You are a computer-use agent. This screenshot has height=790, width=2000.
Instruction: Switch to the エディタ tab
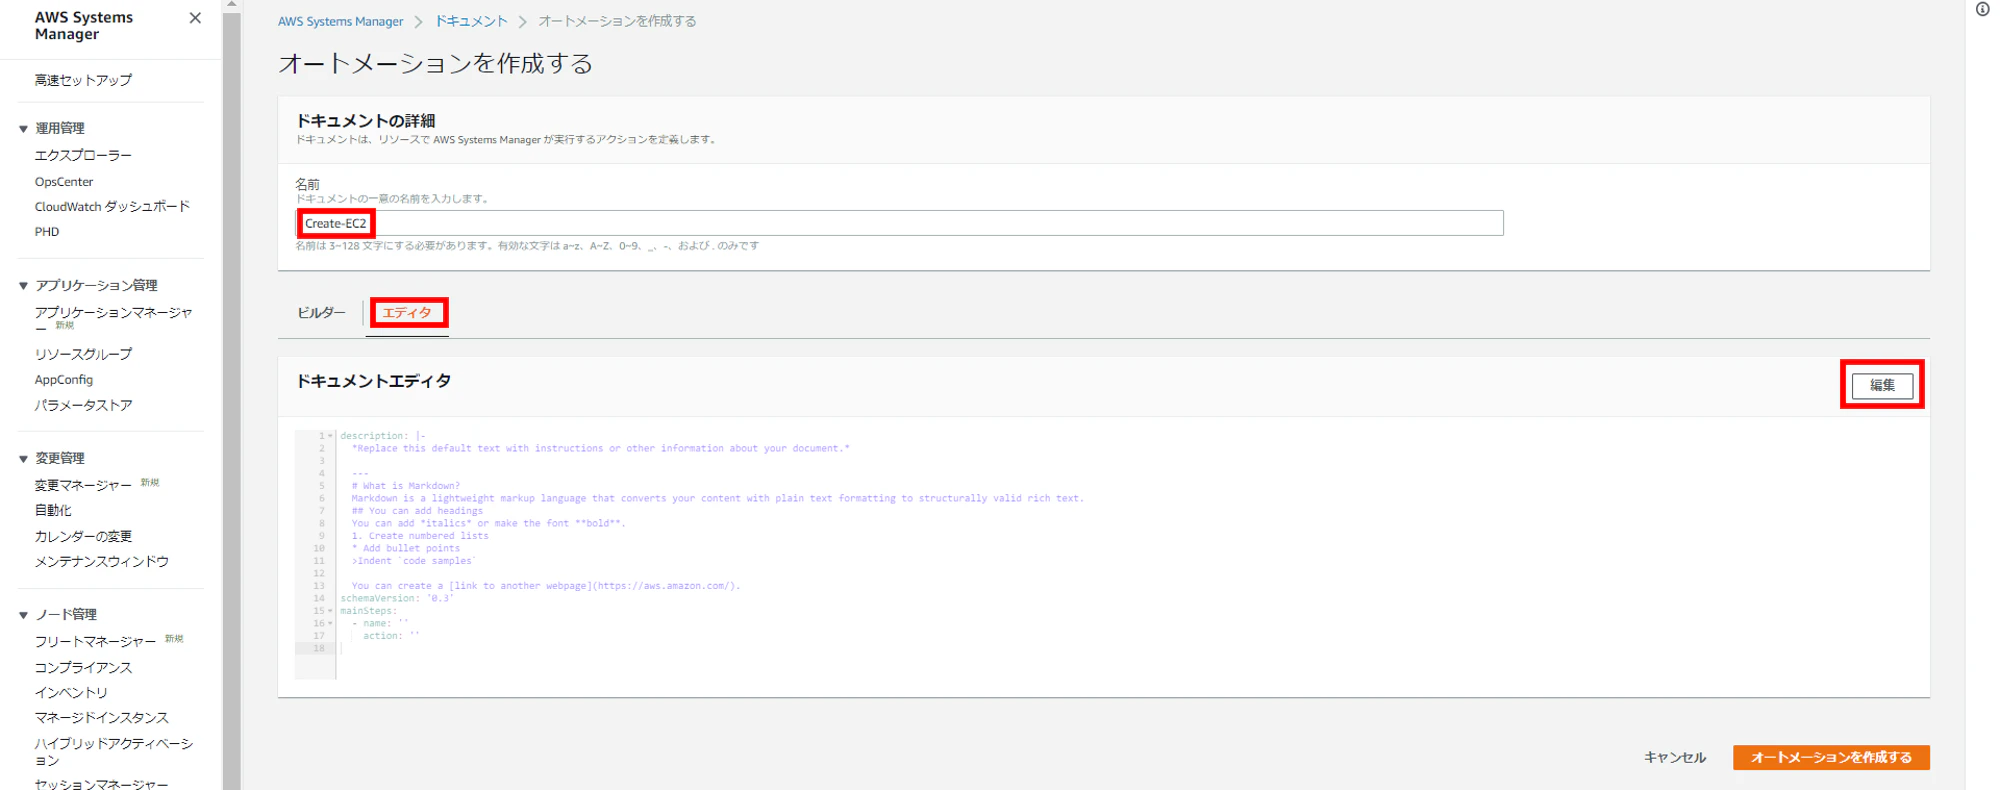407,313
